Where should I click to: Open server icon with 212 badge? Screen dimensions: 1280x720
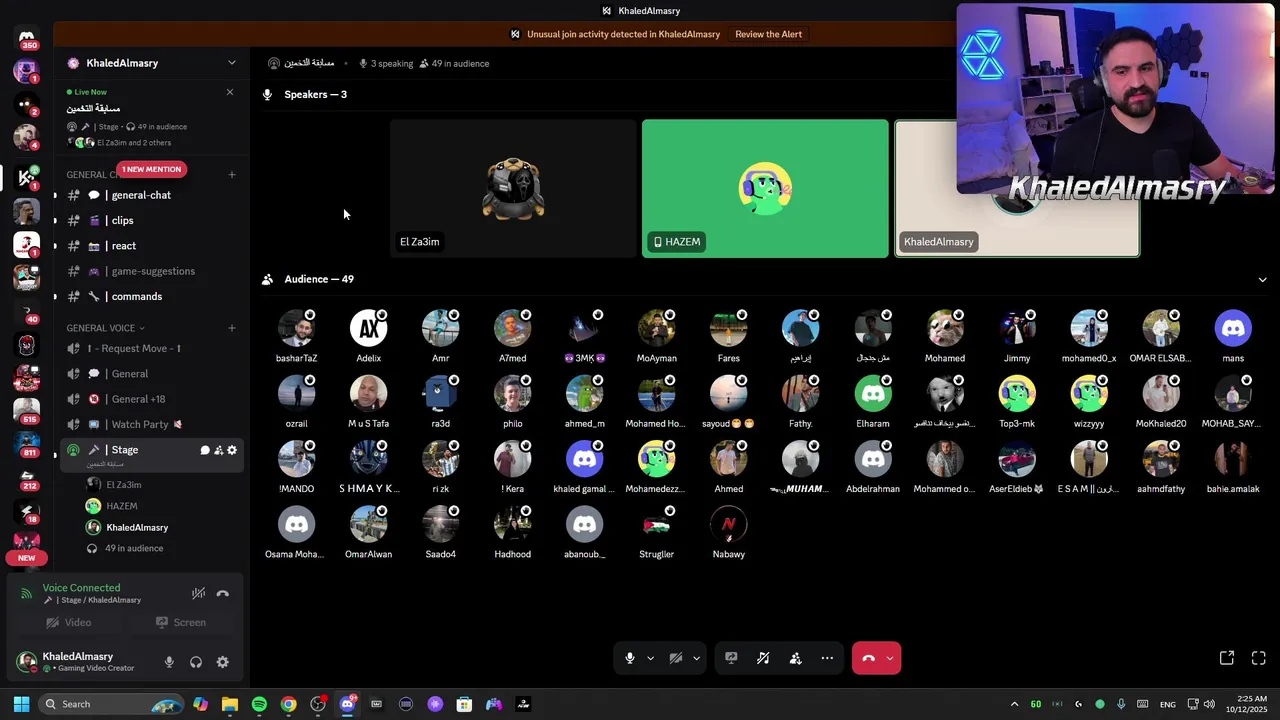(x=27, y=478)
